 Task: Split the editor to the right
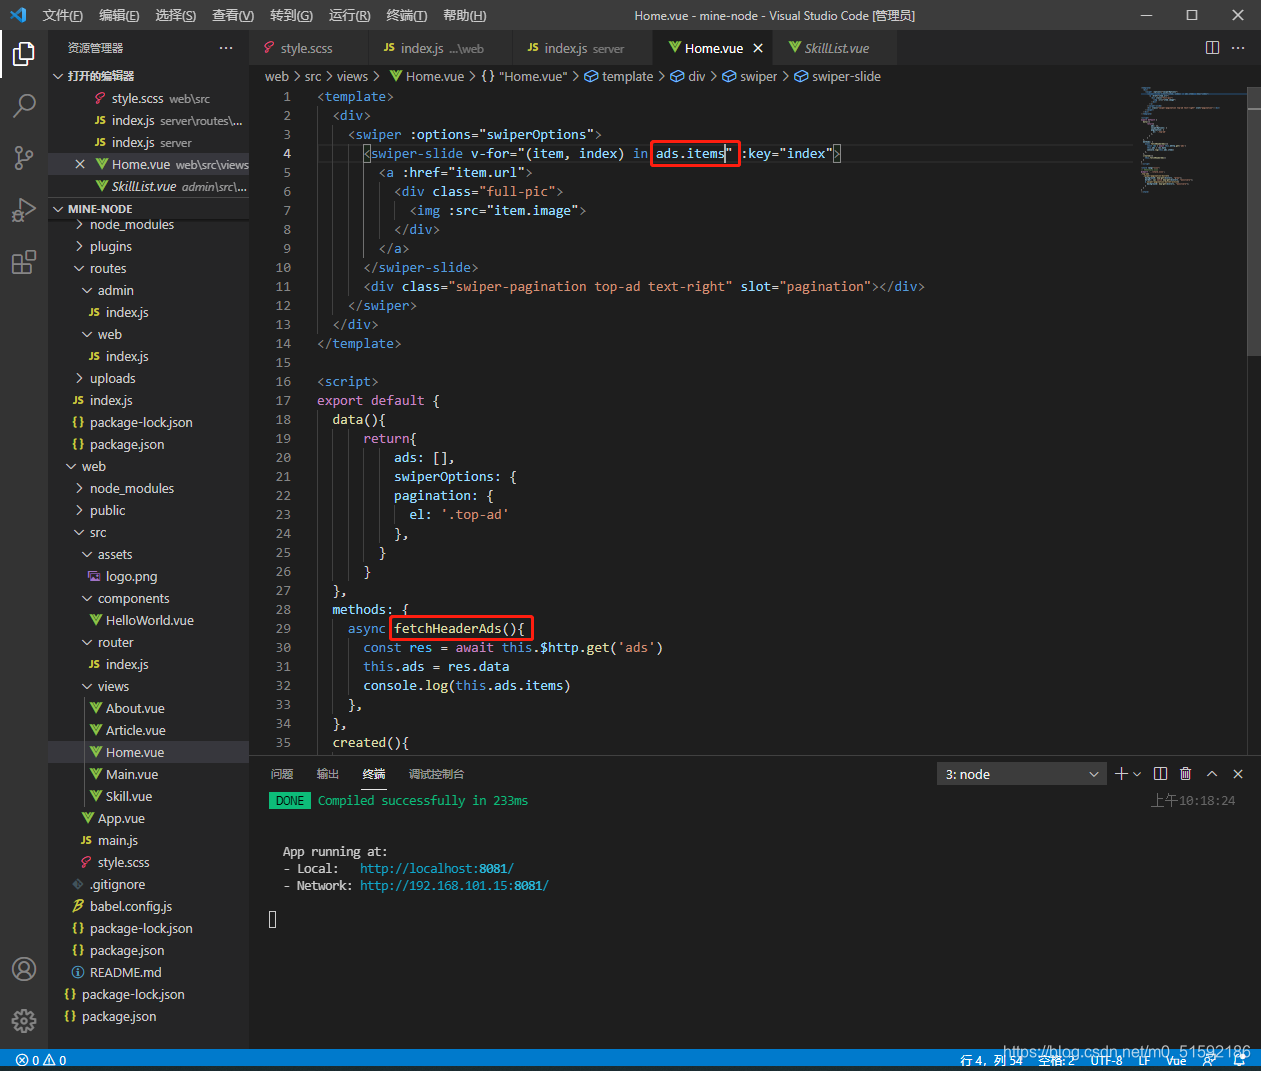1212,48
